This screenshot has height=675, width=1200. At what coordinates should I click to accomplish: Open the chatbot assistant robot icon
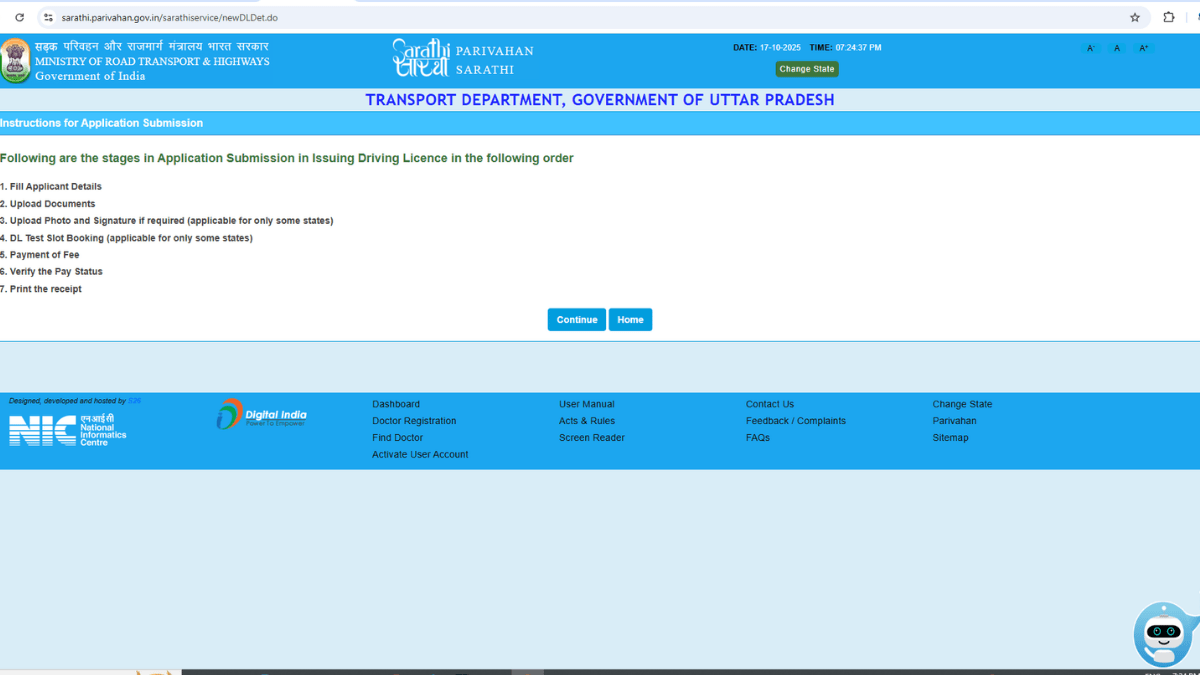click(1162, 633)
